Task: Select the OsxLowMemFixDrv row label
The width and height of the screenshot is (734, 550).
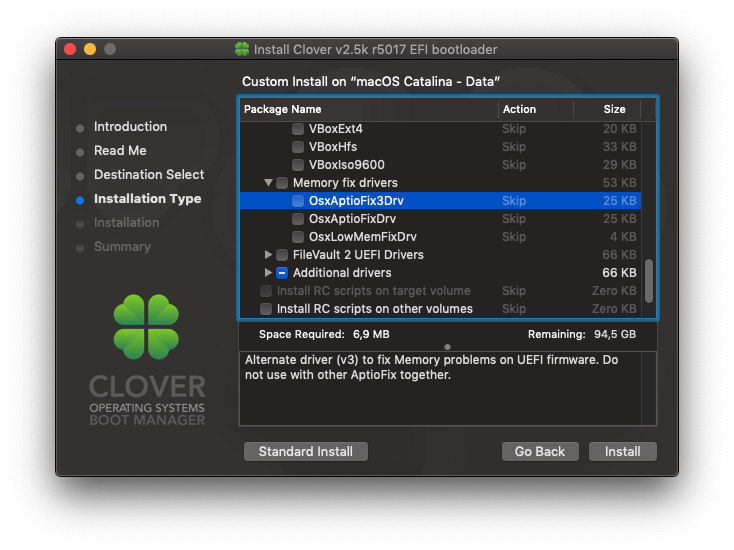Action: (x=362, y=237)
